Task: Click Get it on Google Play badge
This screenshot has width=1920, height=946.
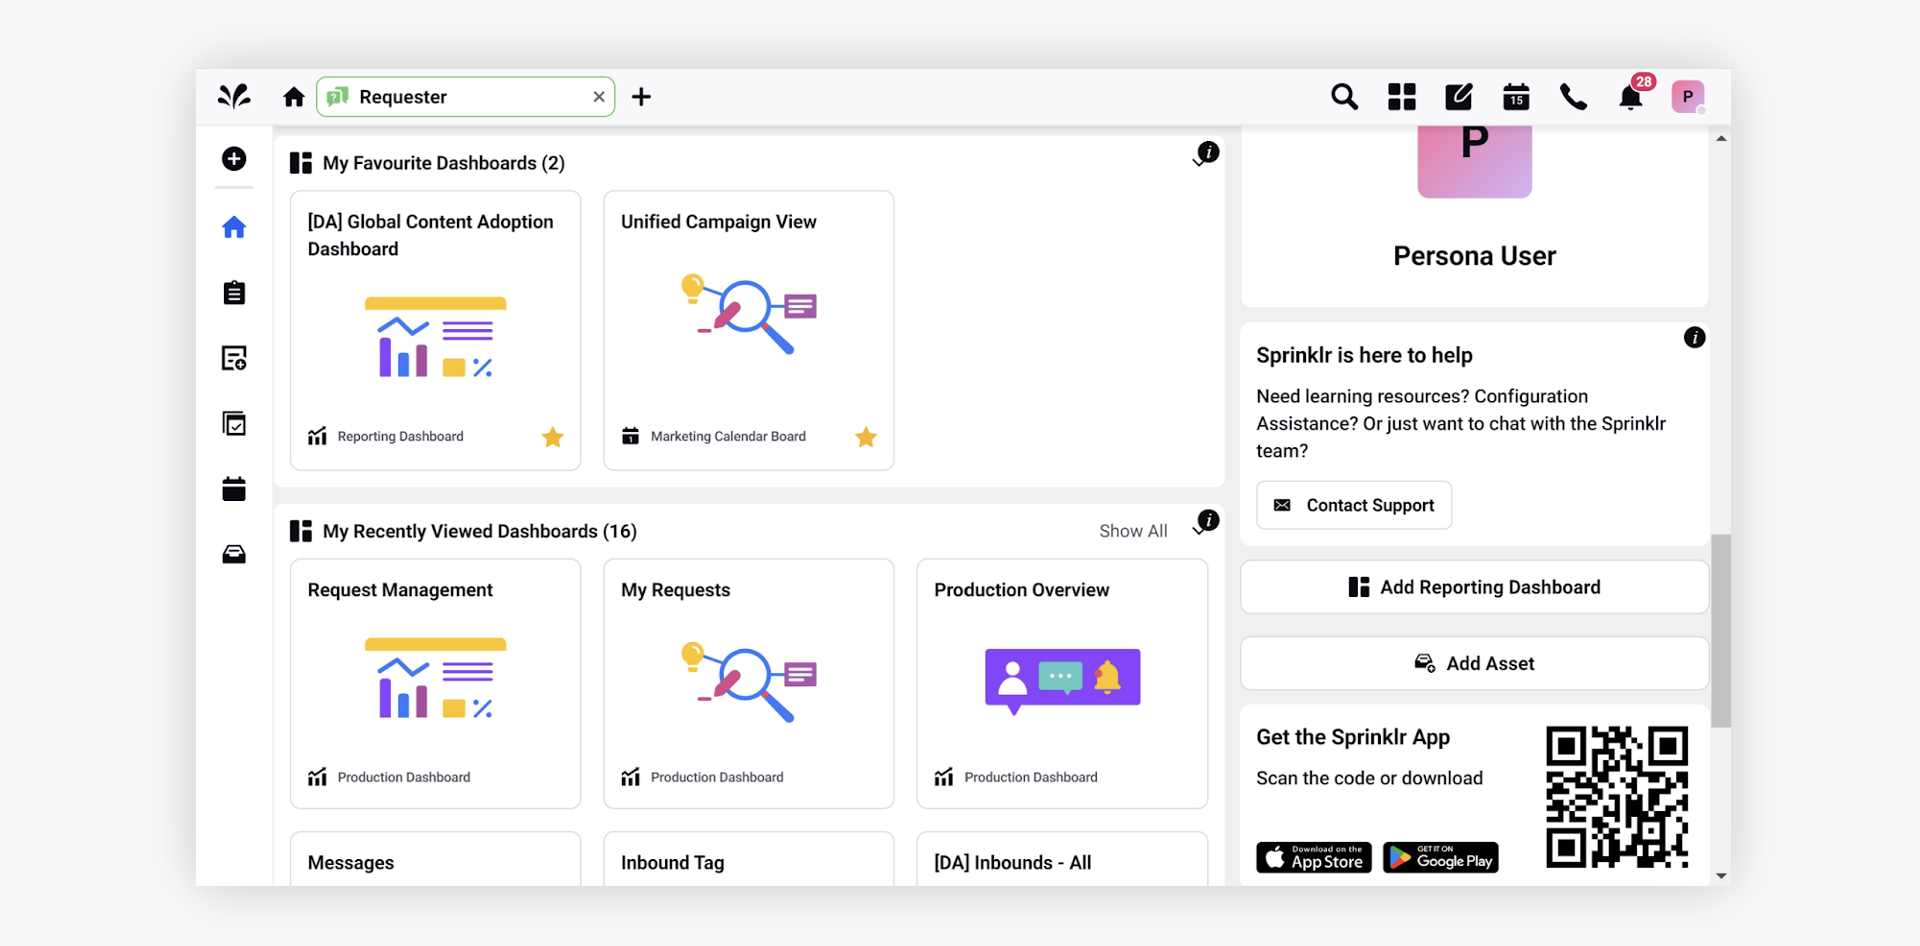Action: point(1440,857)
